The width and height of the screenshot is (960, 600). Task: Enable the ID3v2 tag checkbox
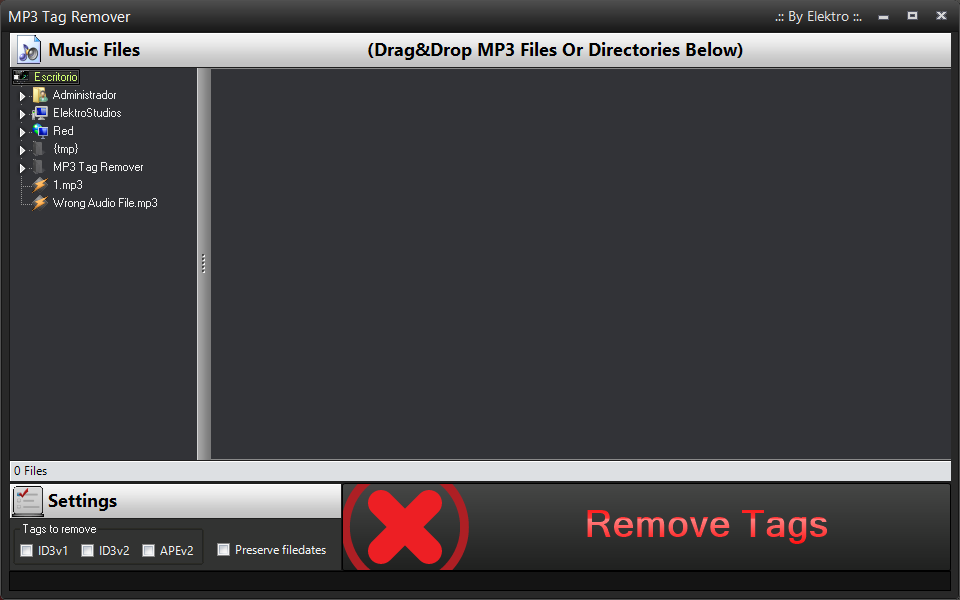[x=88, y=550]
